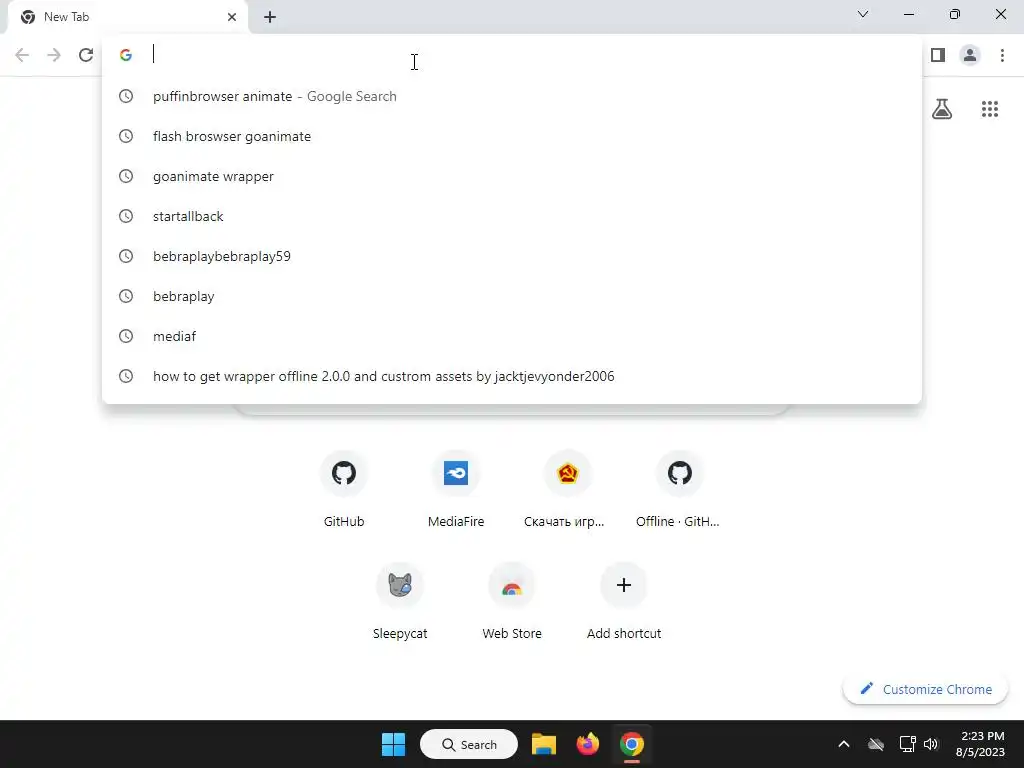Choose suggestion goanimate wrapper
Screen dimensions: 1024x768
tap(512, 176)
